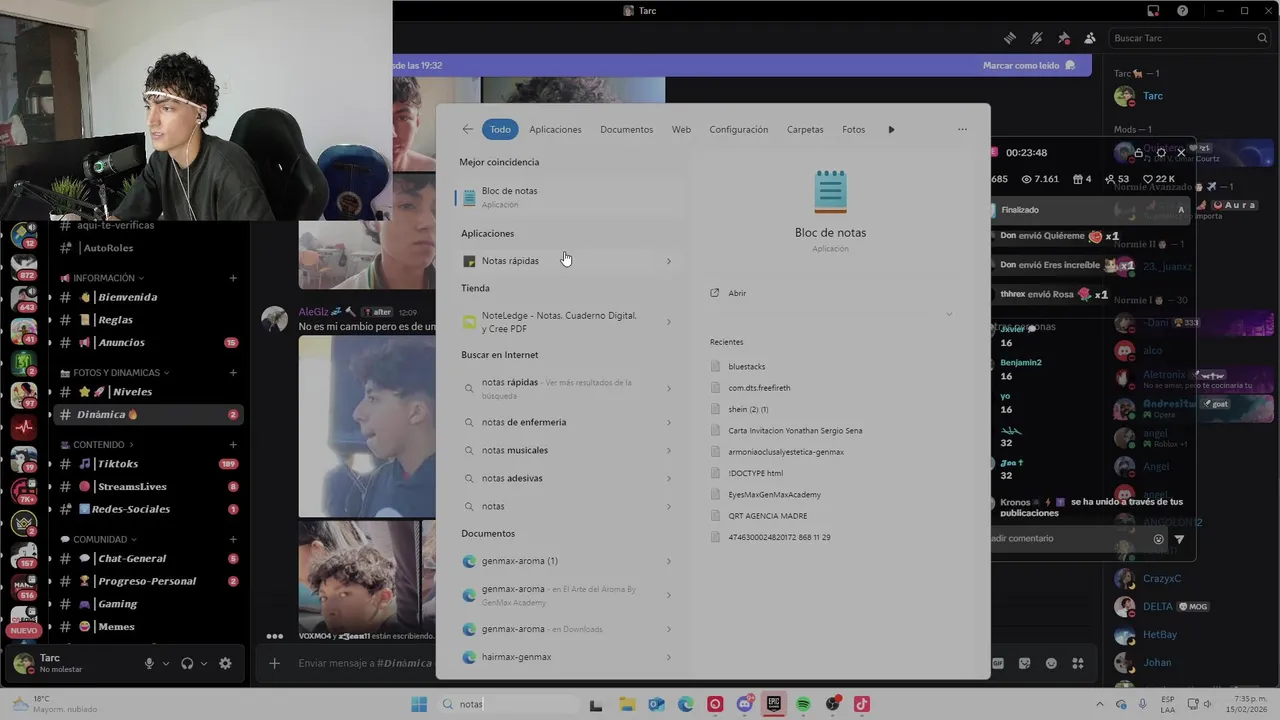Collapse FOTOS Y DINAMICAS category
Viewport: 1280px width, 720px height.
coord(114,372)
